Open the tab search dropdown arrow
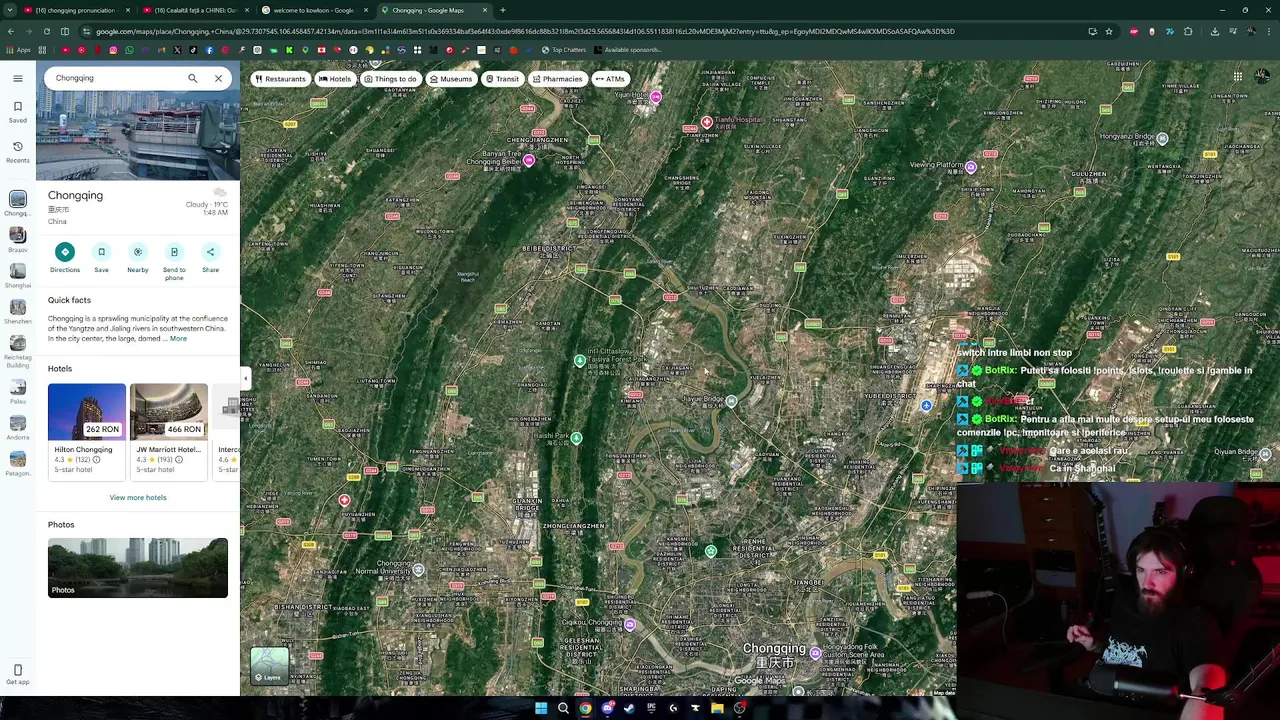 coord(10,10)
